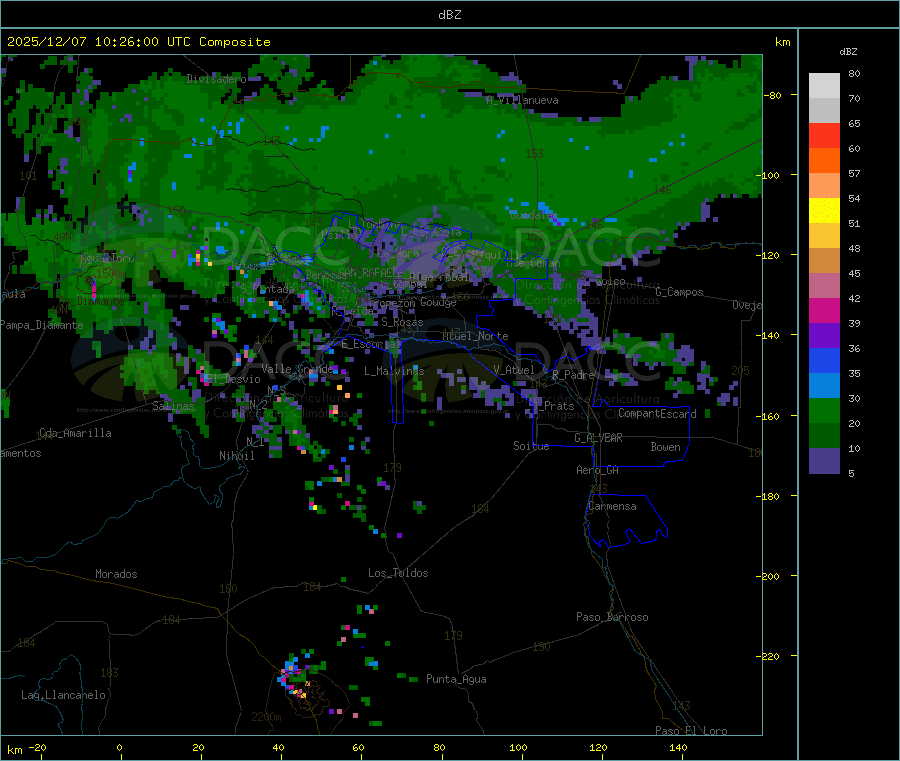Select the purple 36 dBZ legend swatch
Screen dimensions: 900x761
tap(824, 336)
